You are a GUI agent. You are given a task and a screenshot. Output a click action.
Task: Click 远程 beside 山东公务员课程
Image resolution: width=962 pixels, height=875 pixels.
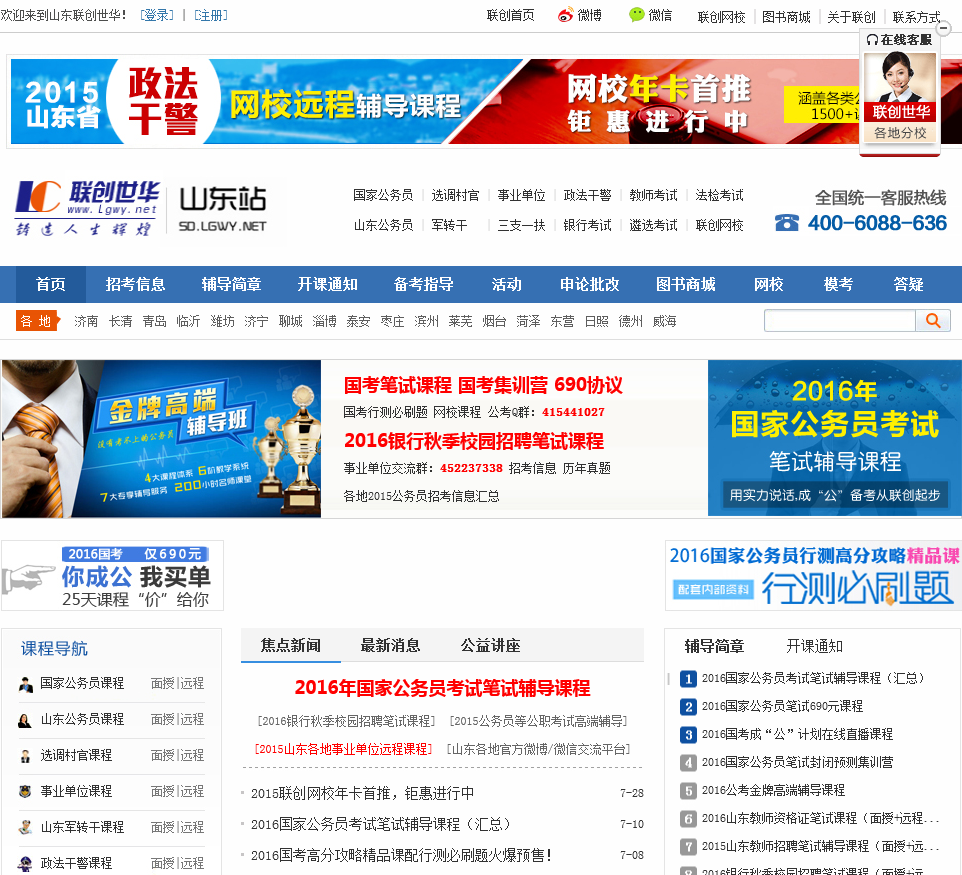pyautogui.click(x=192, y=719)
